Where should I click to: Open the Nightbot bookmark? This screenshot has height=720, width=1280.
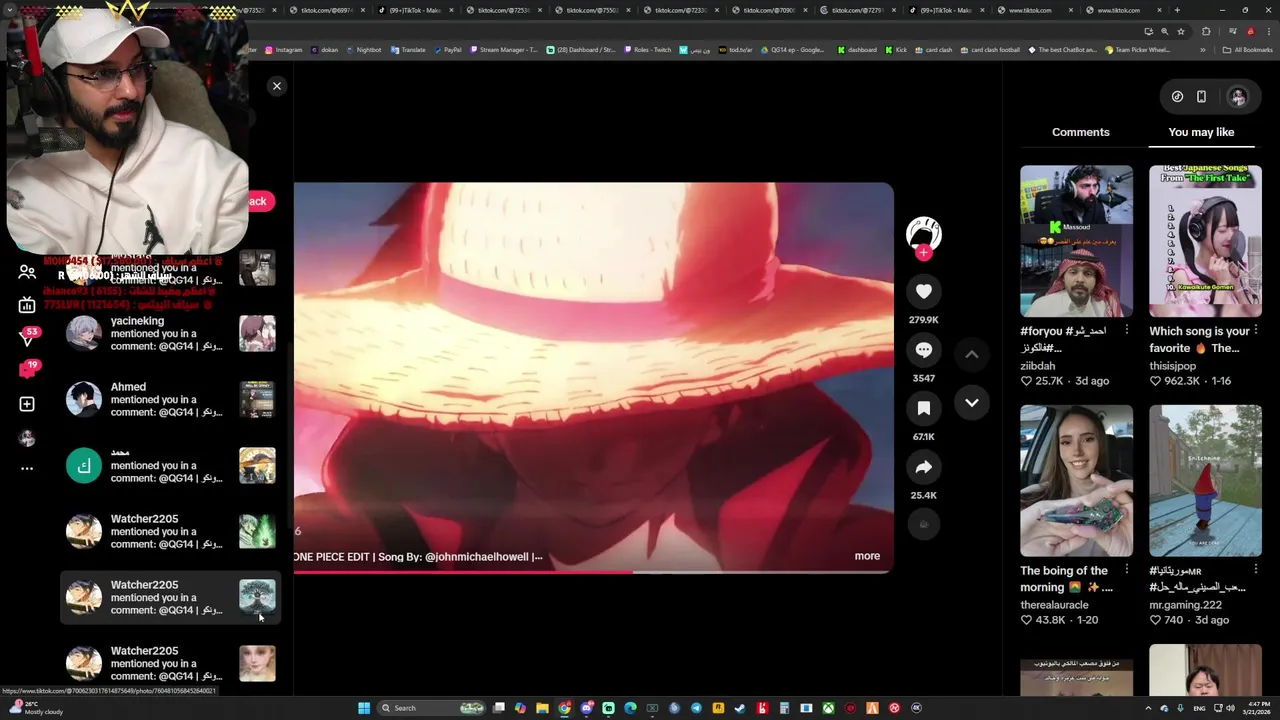click(363, 49)
